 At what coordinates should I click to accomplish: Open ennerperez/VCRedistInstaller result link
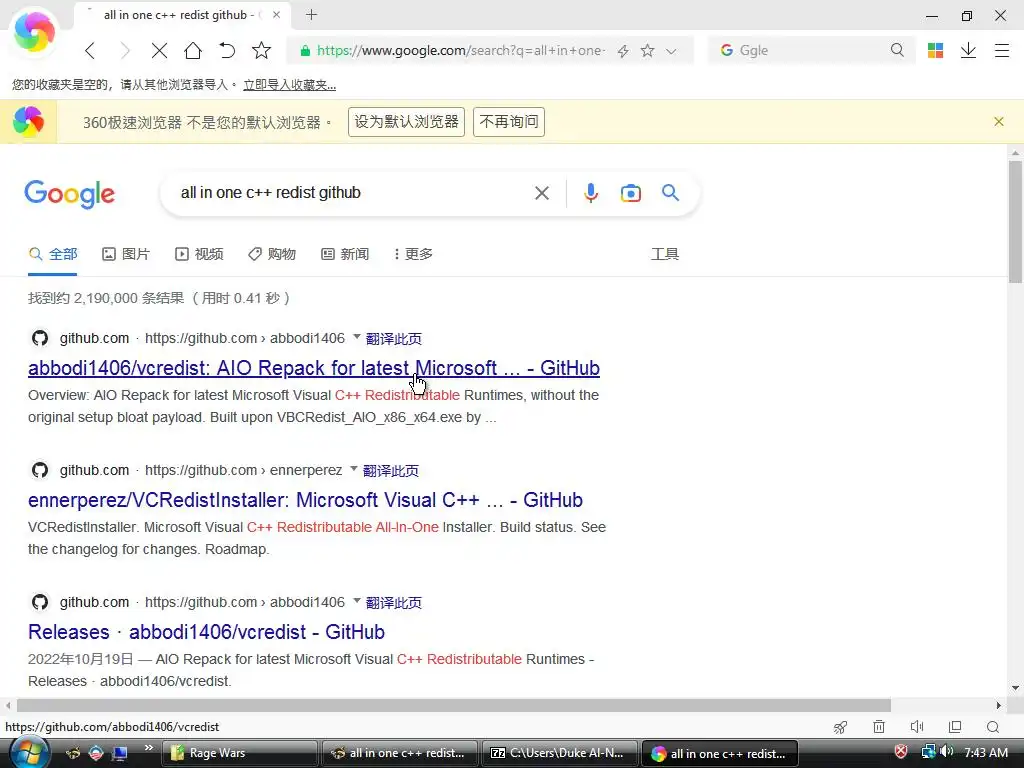305,500
